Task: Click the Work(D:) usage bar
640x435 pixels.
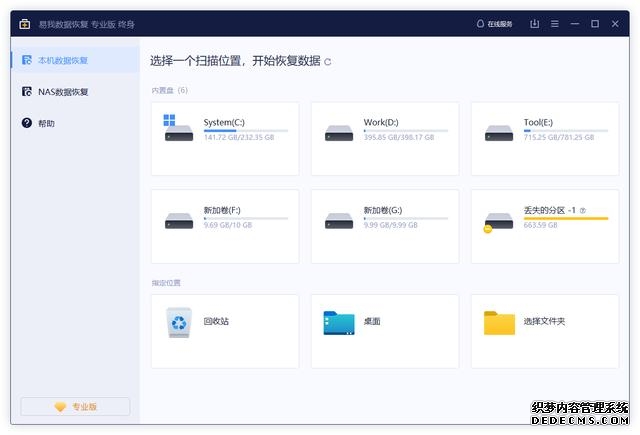Action: [x=406, y=131]
